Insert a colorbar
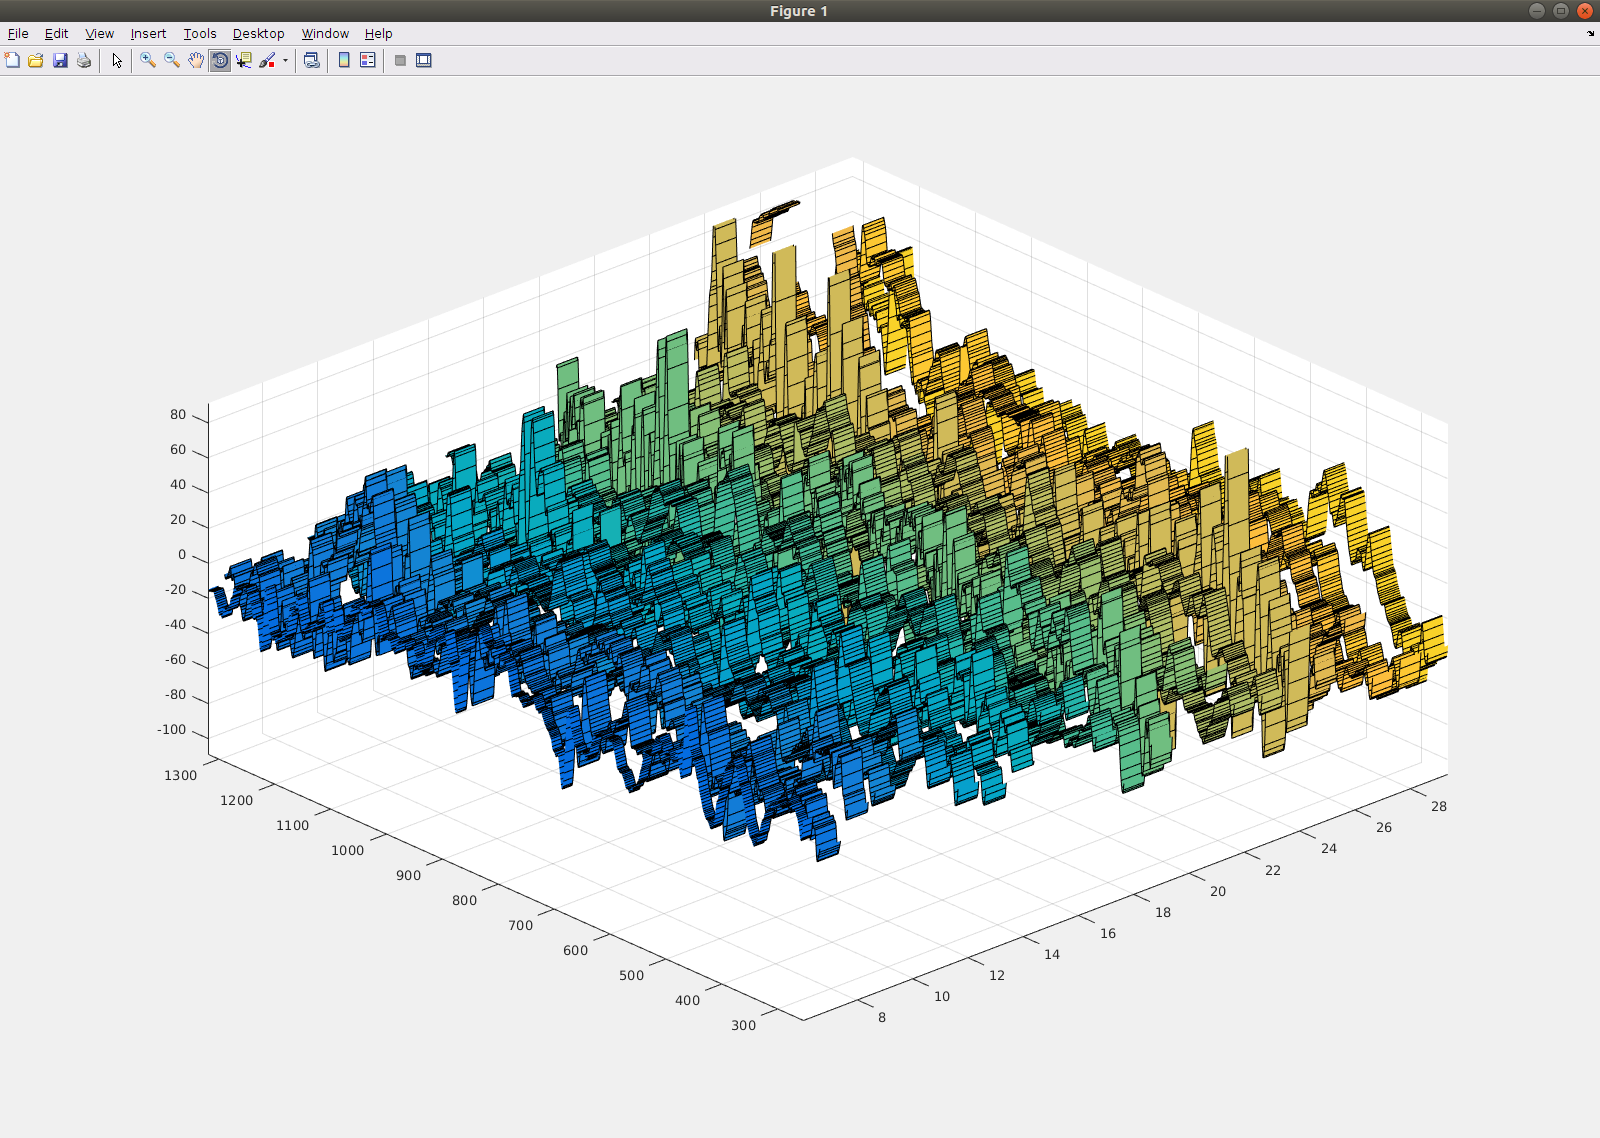Viewport: 1600px width, 1138px height. [x=344, y=60]
